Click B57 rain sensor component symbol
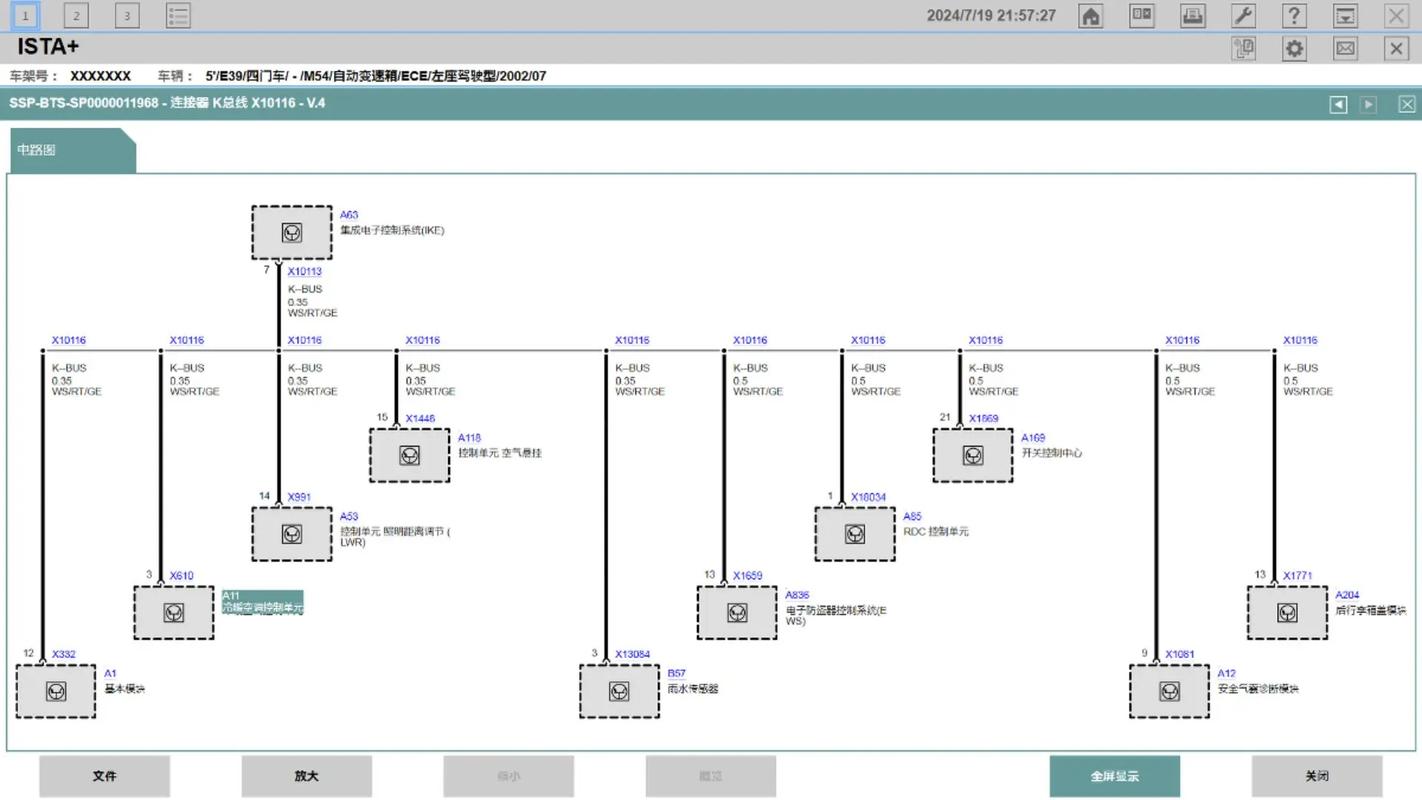Screen dimensions: 1422x800 (x=619, y=691)
